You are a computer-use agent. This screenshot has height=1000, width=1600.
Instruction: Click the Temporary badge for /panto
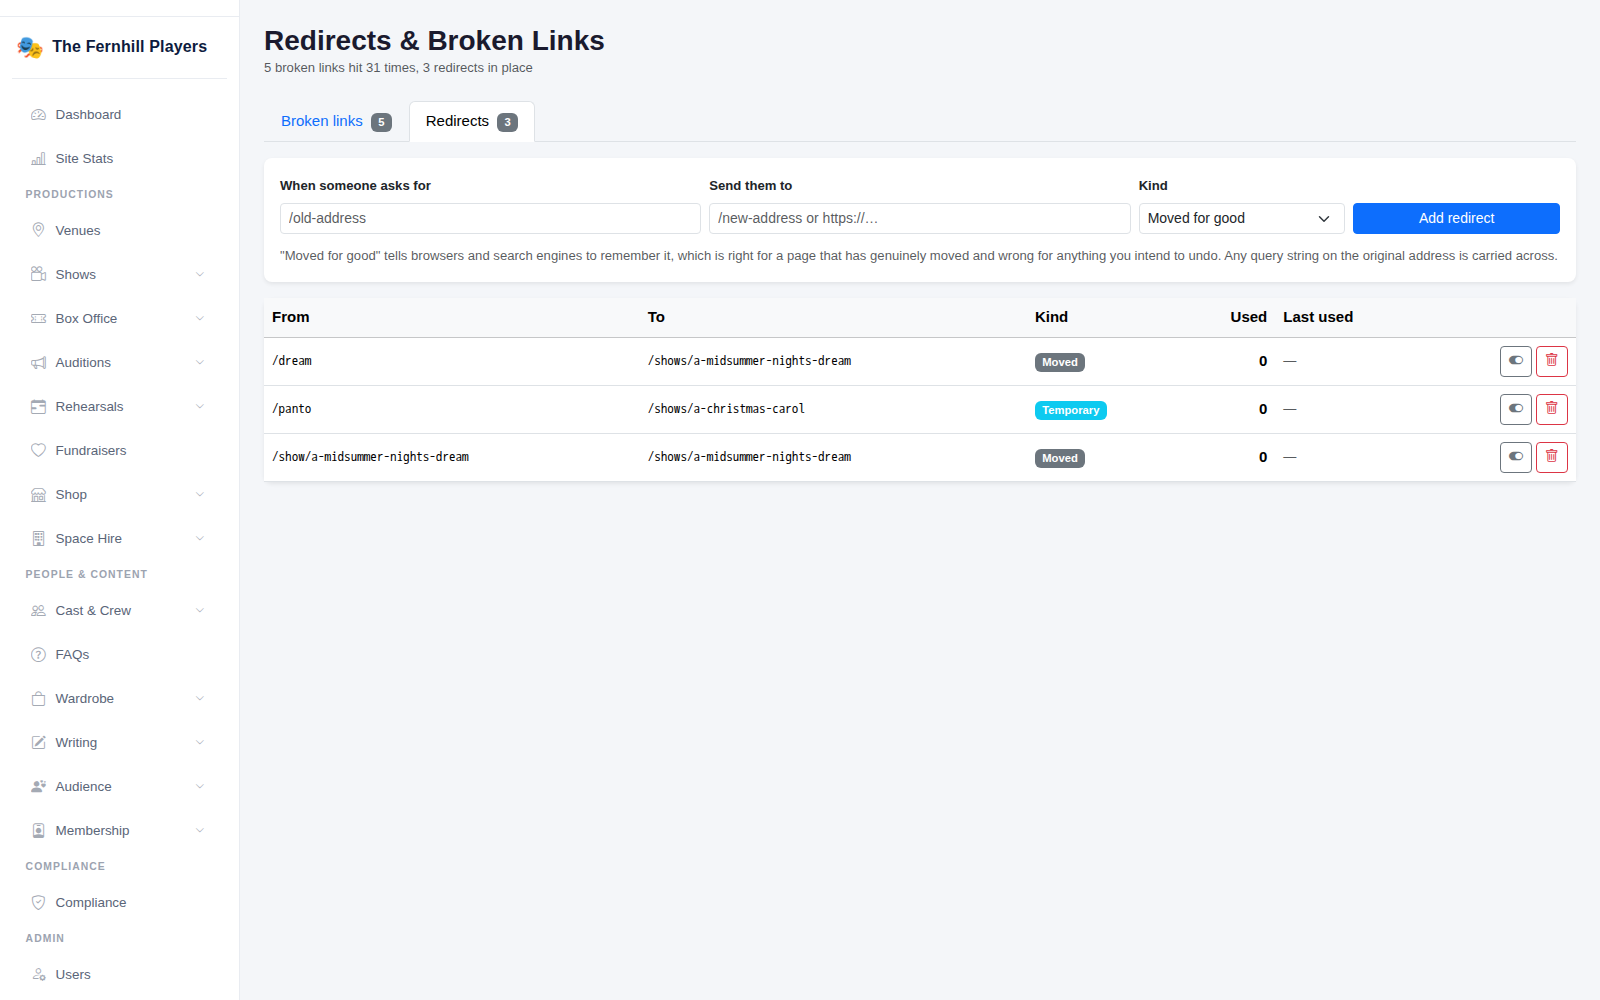click(1070, 410)
